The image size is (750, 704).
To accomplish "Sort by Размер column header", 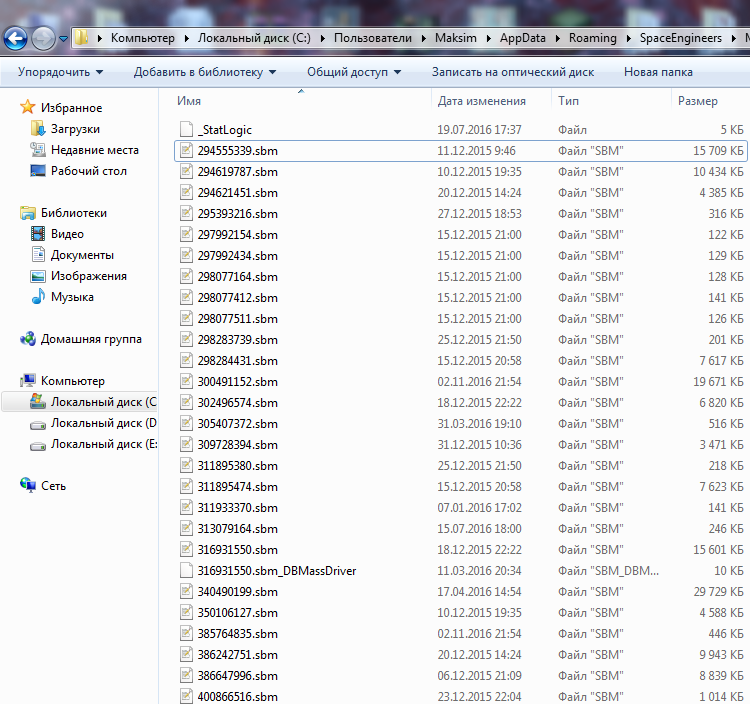I will pos(711,101).
